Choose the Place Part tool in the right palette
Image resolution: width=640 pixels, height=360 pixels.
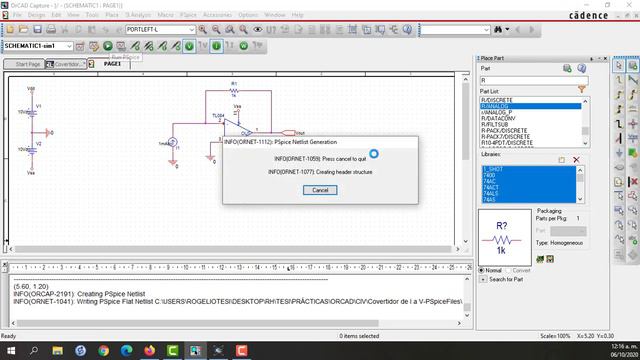click(x=633, y=65)
